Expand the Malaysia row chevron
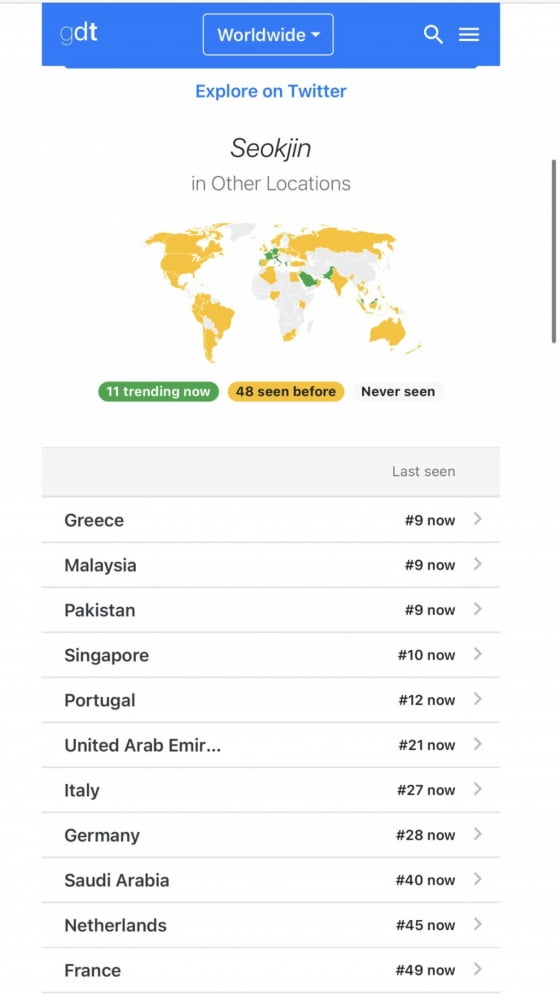Image resolution: width=560 pixels, height=995 pixels. 477,564
